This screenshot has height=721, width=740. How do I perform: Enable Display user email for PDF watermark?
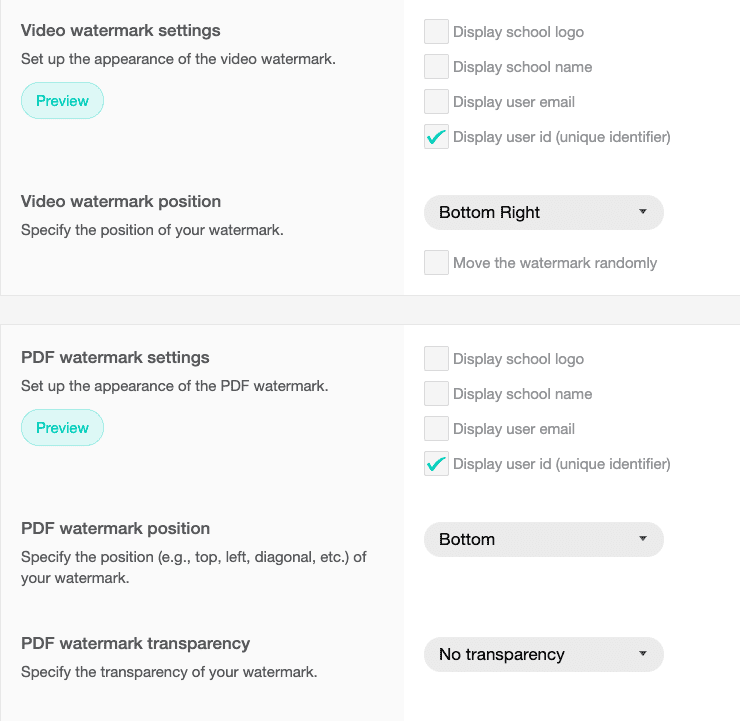(x=436, y=428)
